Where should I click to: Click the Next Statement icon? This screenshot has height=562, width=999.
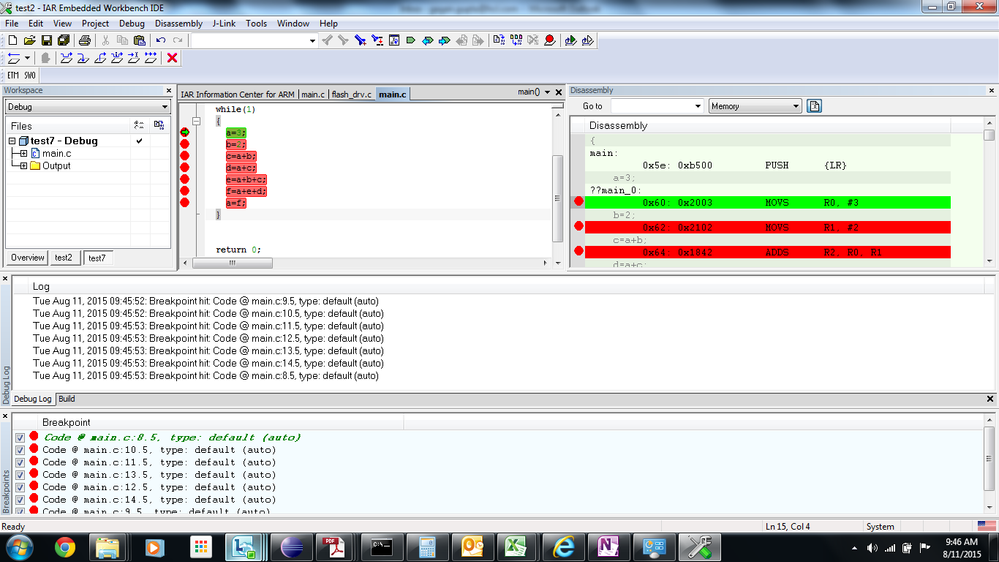click(x=117, y=58)
